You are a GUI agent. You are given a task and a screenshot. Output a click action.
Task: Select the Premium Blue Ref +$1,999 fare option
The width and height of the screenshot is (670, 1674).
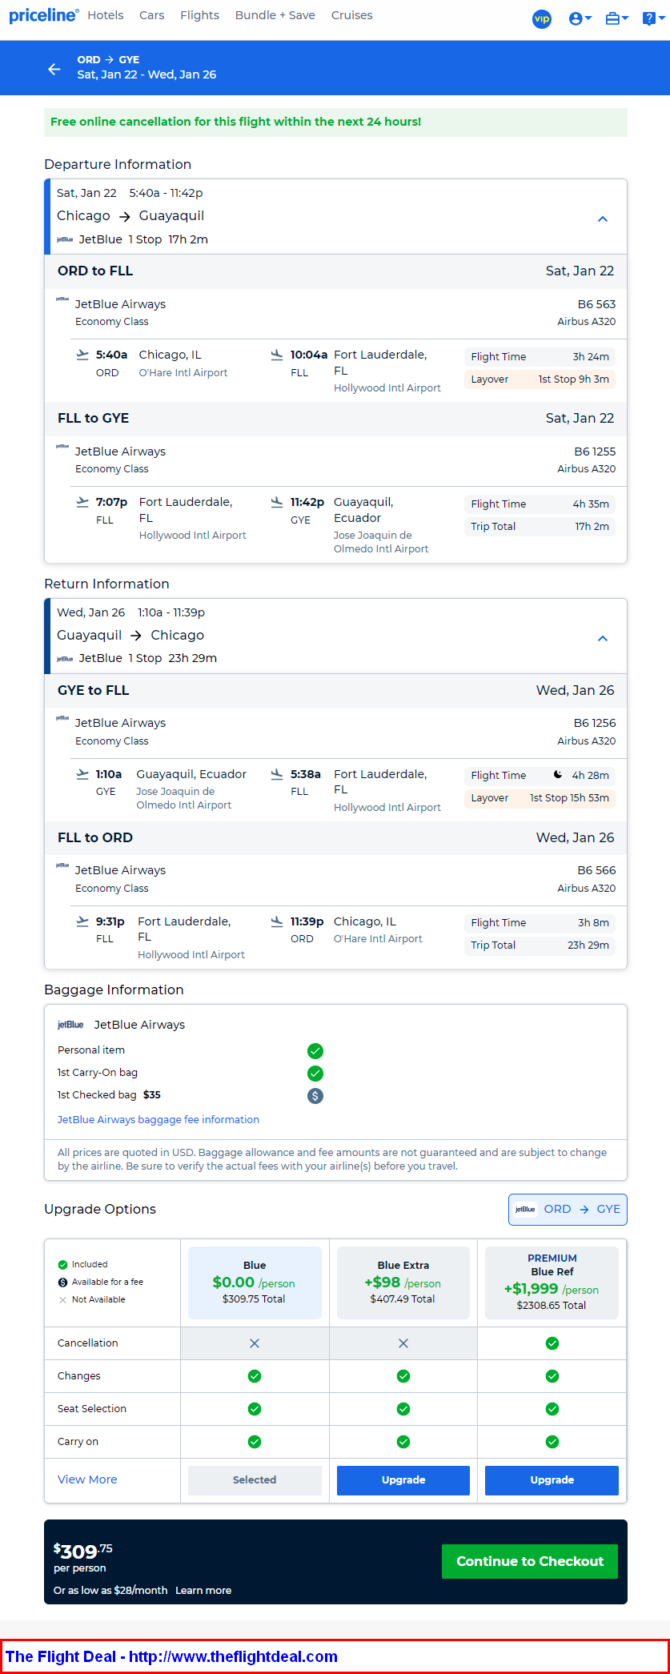tap(552, 1283)
